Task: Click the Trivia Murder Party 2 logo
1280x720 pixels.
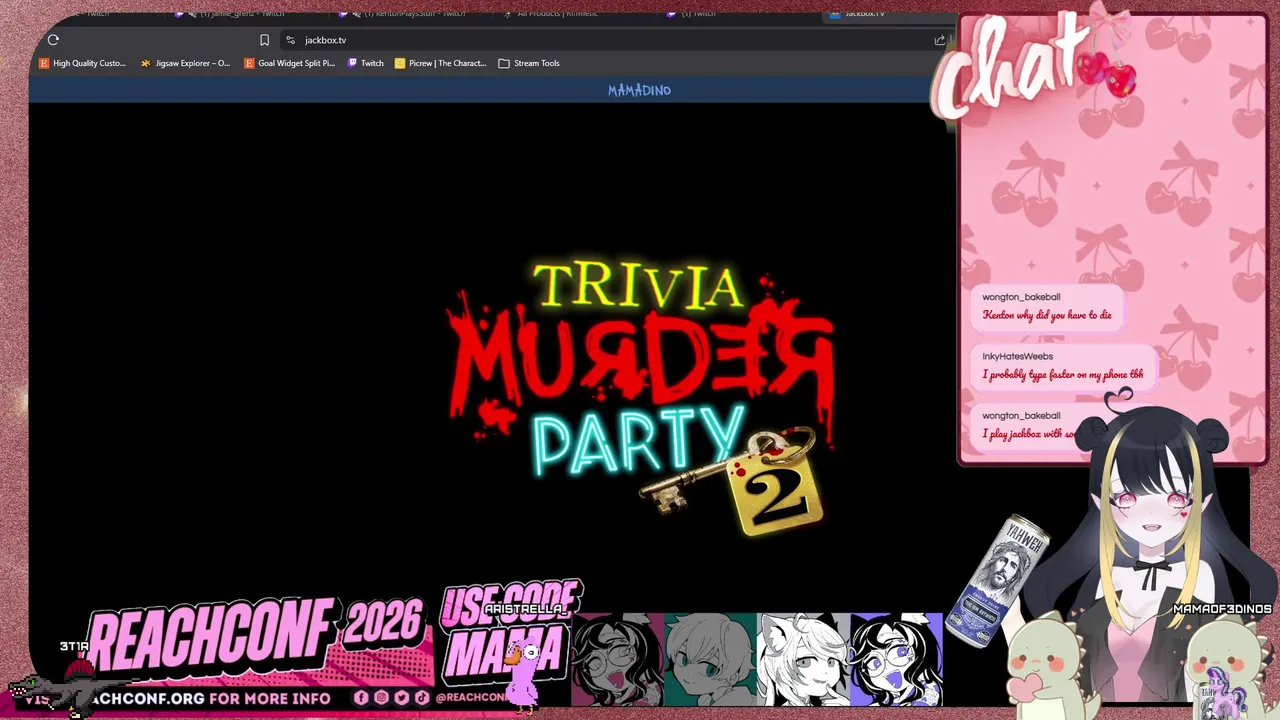Action: coord(640,395)
